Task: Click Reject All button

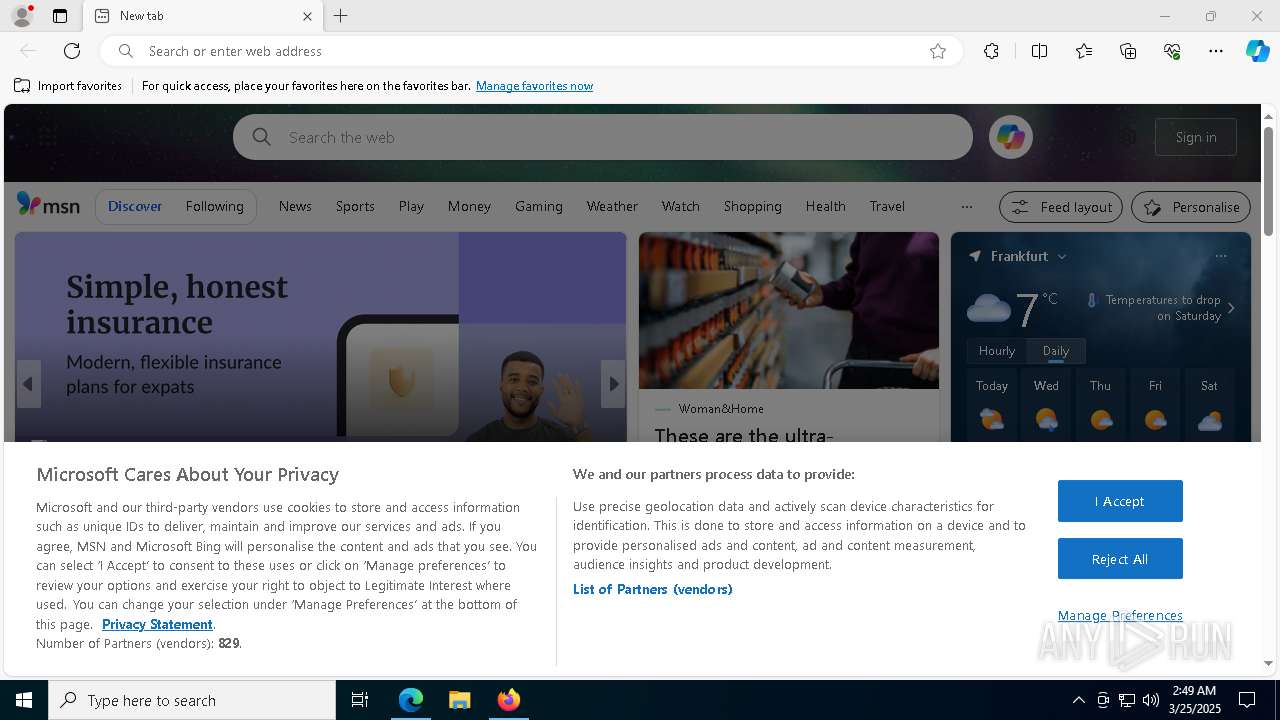Action: [x=1120, y=559]
